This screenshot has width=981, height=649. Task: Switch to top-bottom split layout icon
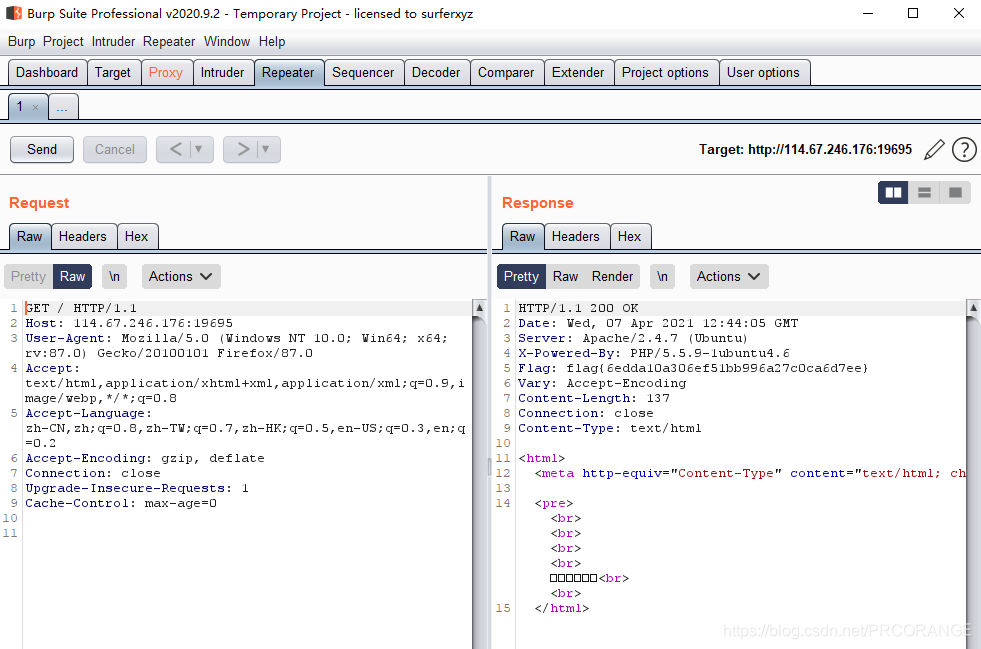924,193
